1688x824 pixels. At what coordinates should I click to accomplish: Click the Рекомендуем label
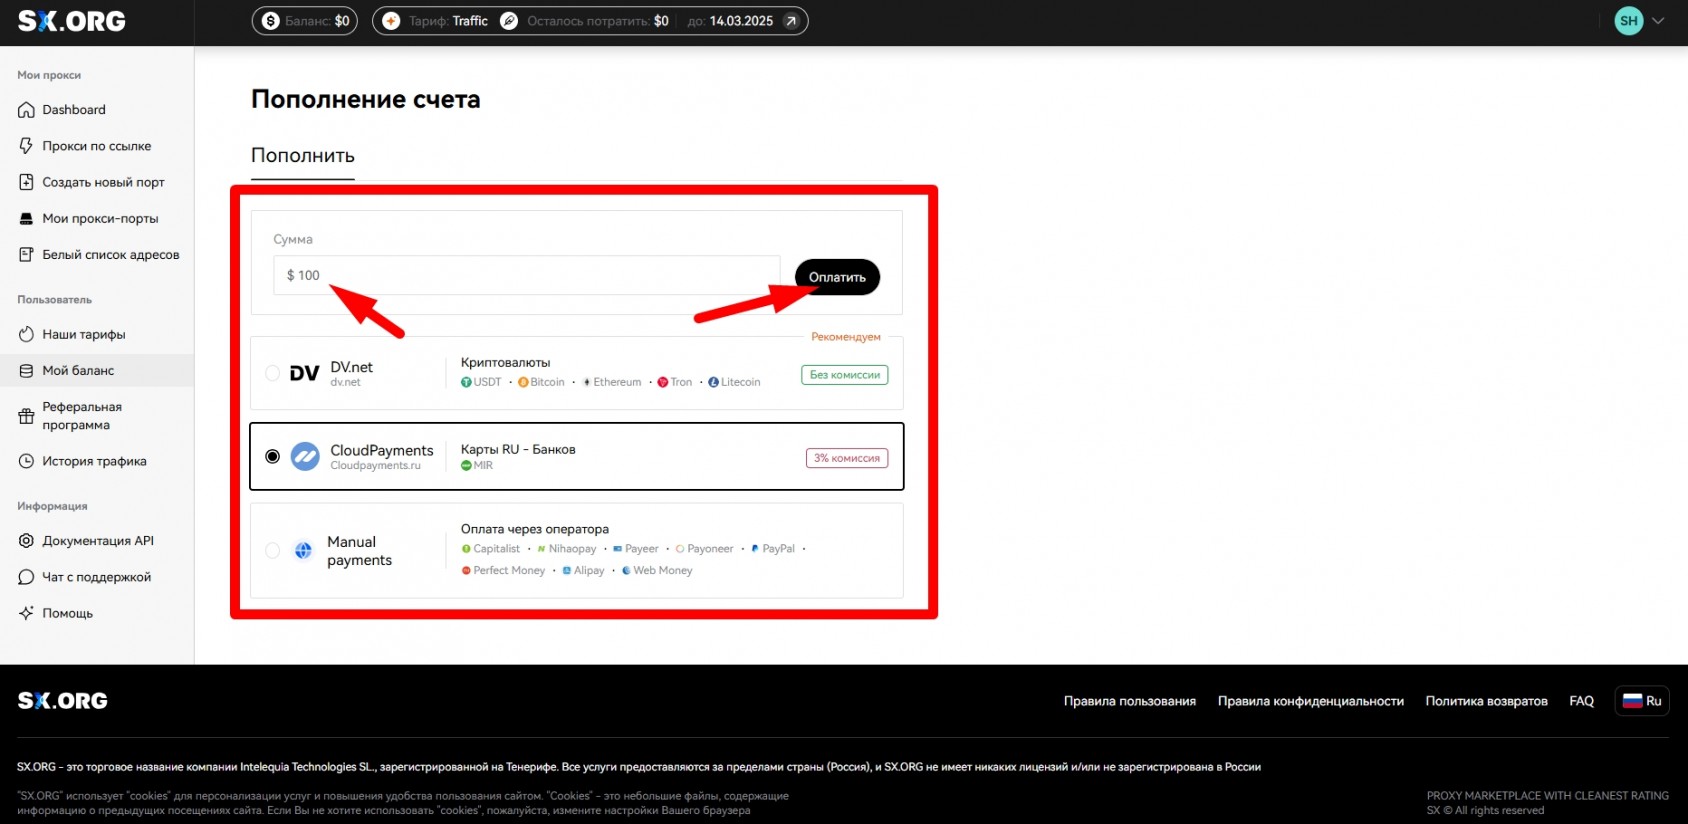pos(846,337)
